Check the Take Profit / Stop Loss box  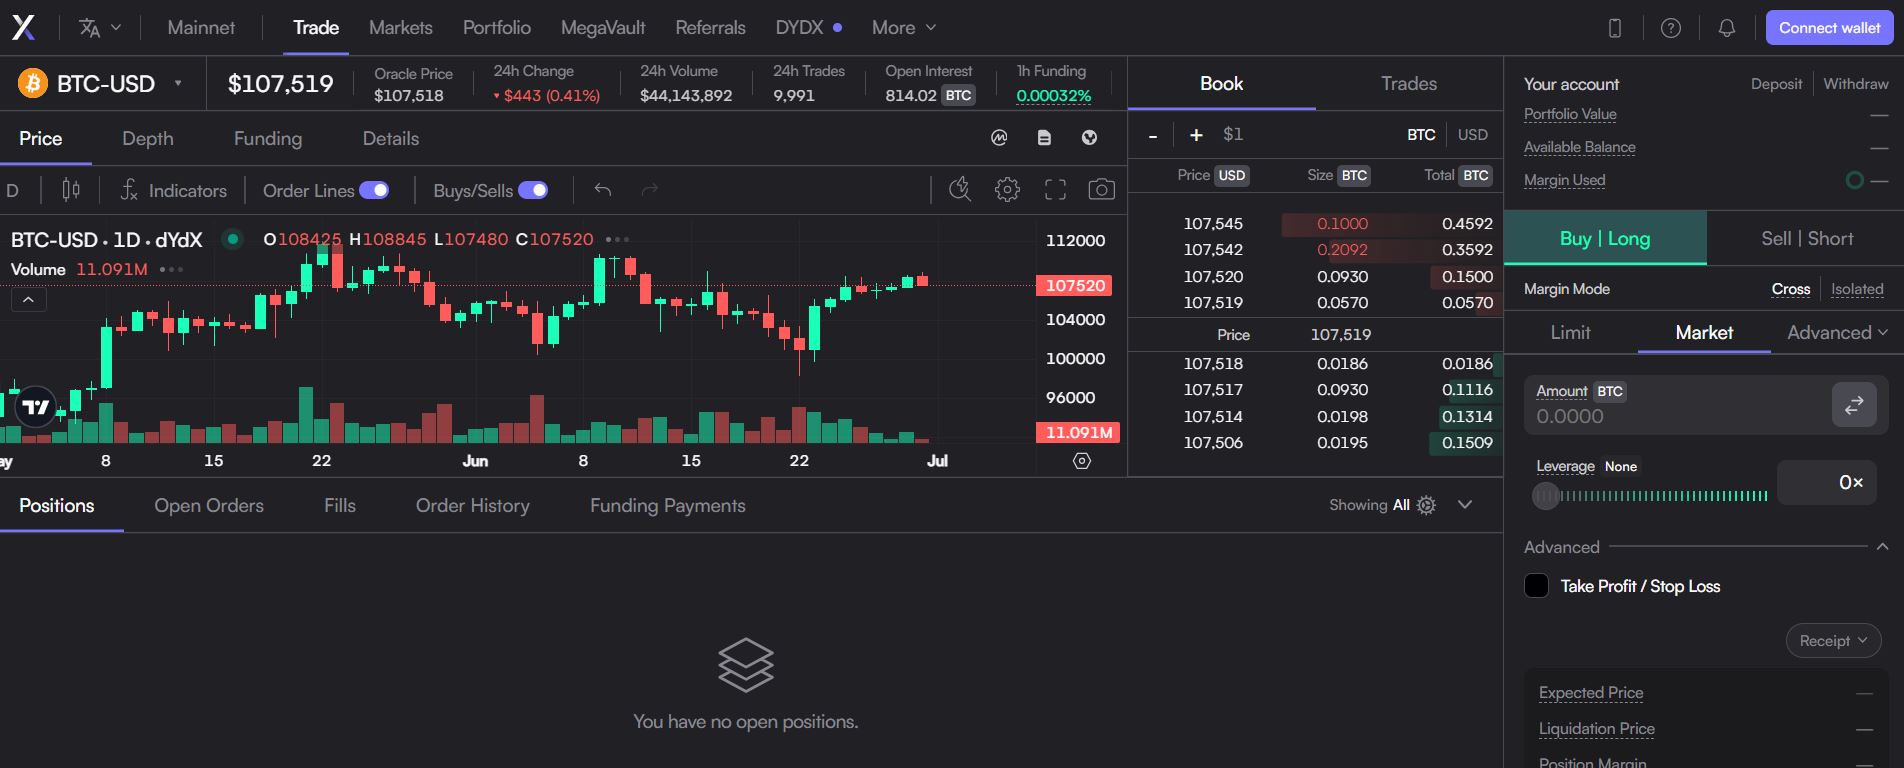1536,586
